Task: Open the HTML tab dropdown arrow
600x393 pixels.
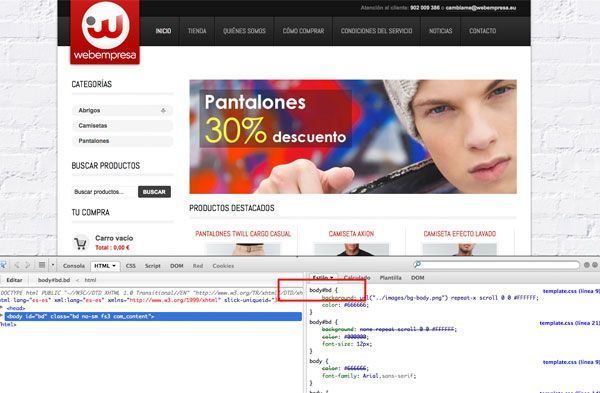Action: [114, 266]
